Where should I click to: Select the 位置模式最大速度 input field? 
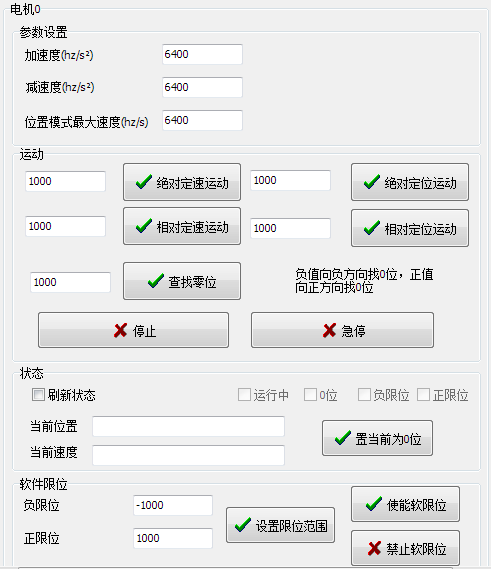coord(202,120)
